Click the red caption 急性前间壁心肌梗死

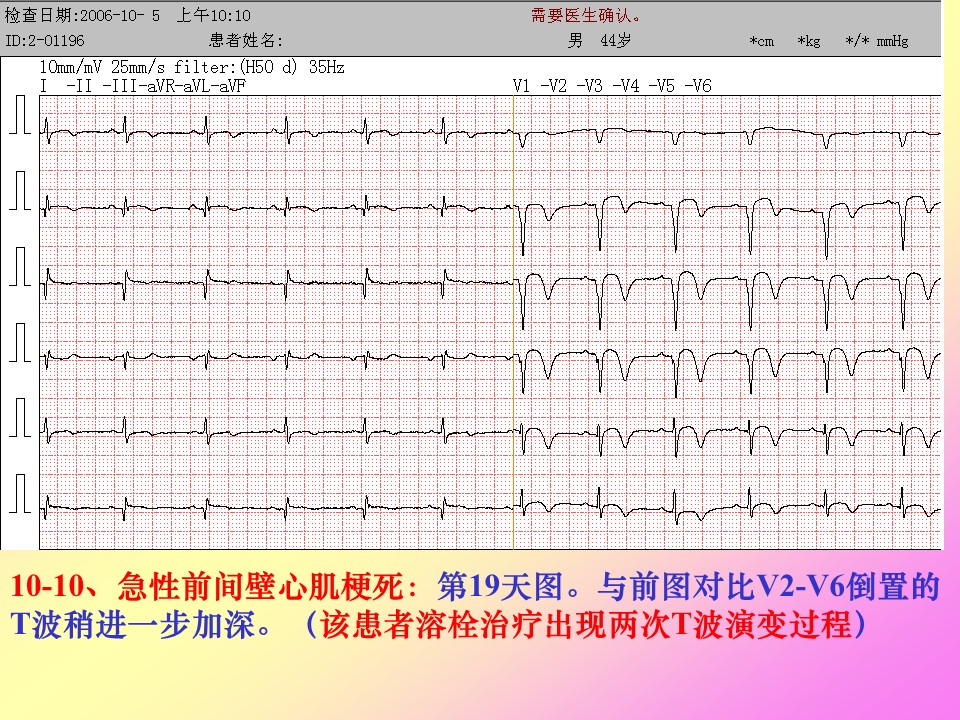tap(260, 586)
